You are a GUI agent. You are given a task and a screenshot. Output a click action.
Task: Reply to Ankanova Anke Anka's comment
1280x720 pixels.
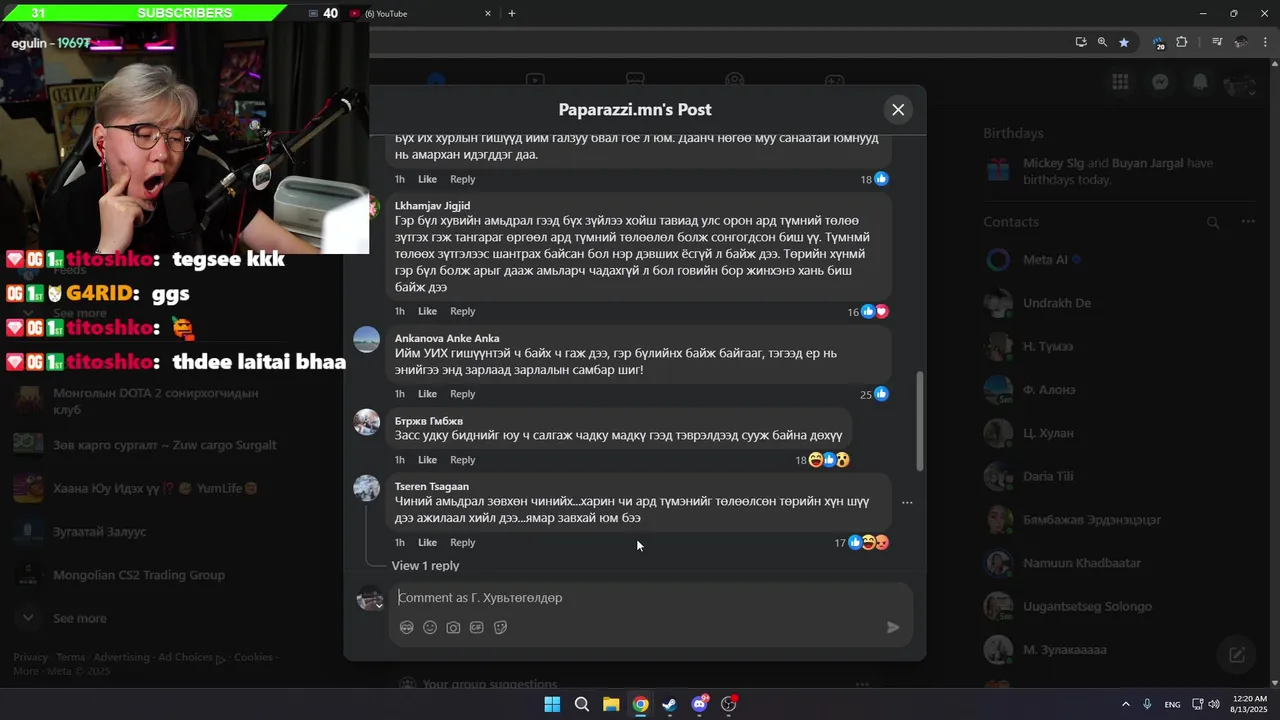click(462, 394)
